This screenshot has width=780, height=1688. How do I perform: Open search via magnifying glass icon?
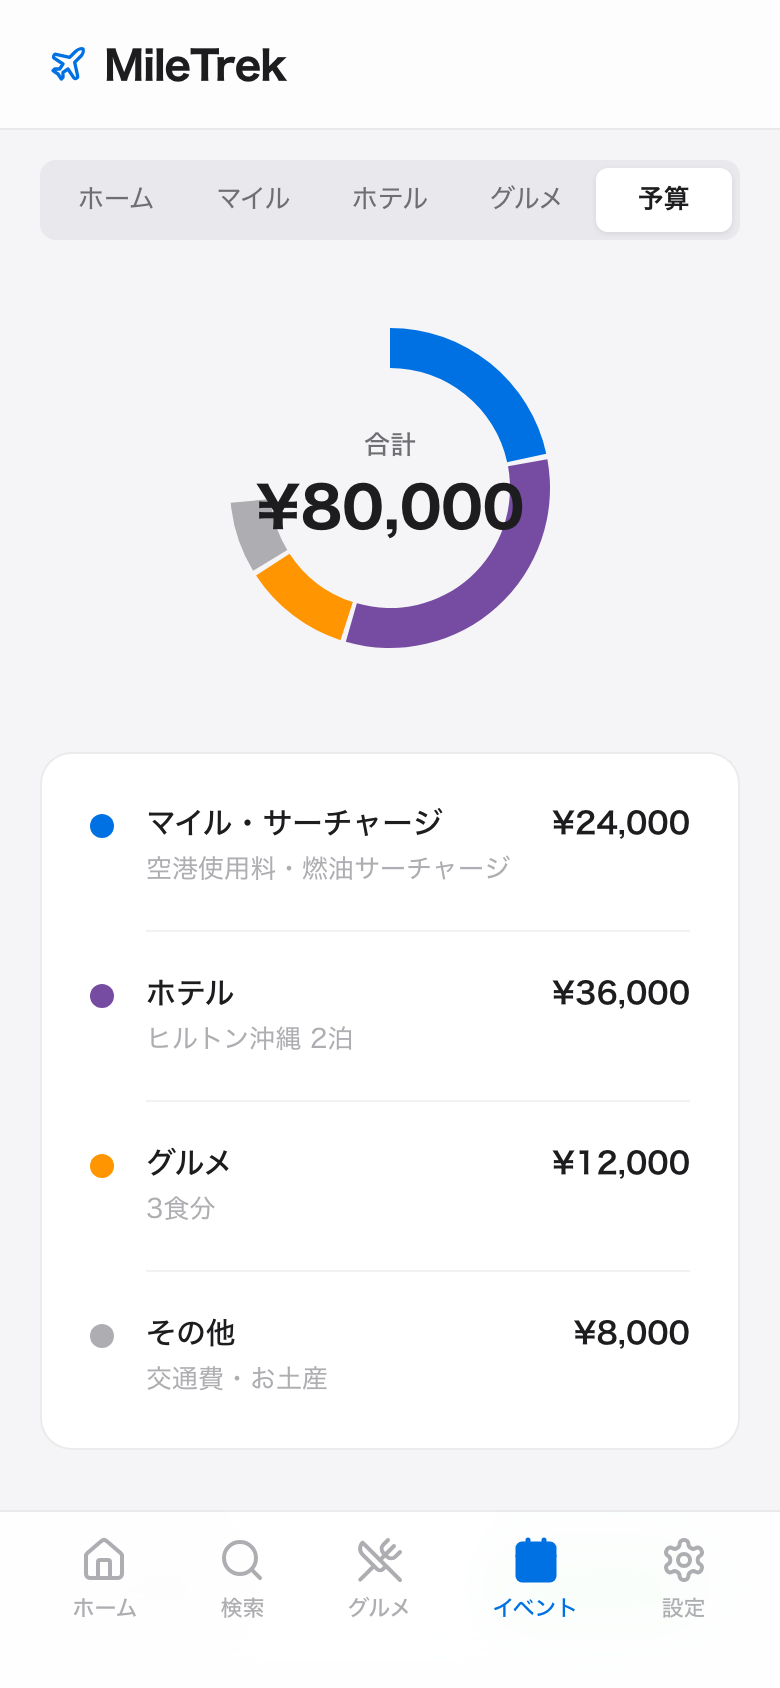[x=242, y=1560]
